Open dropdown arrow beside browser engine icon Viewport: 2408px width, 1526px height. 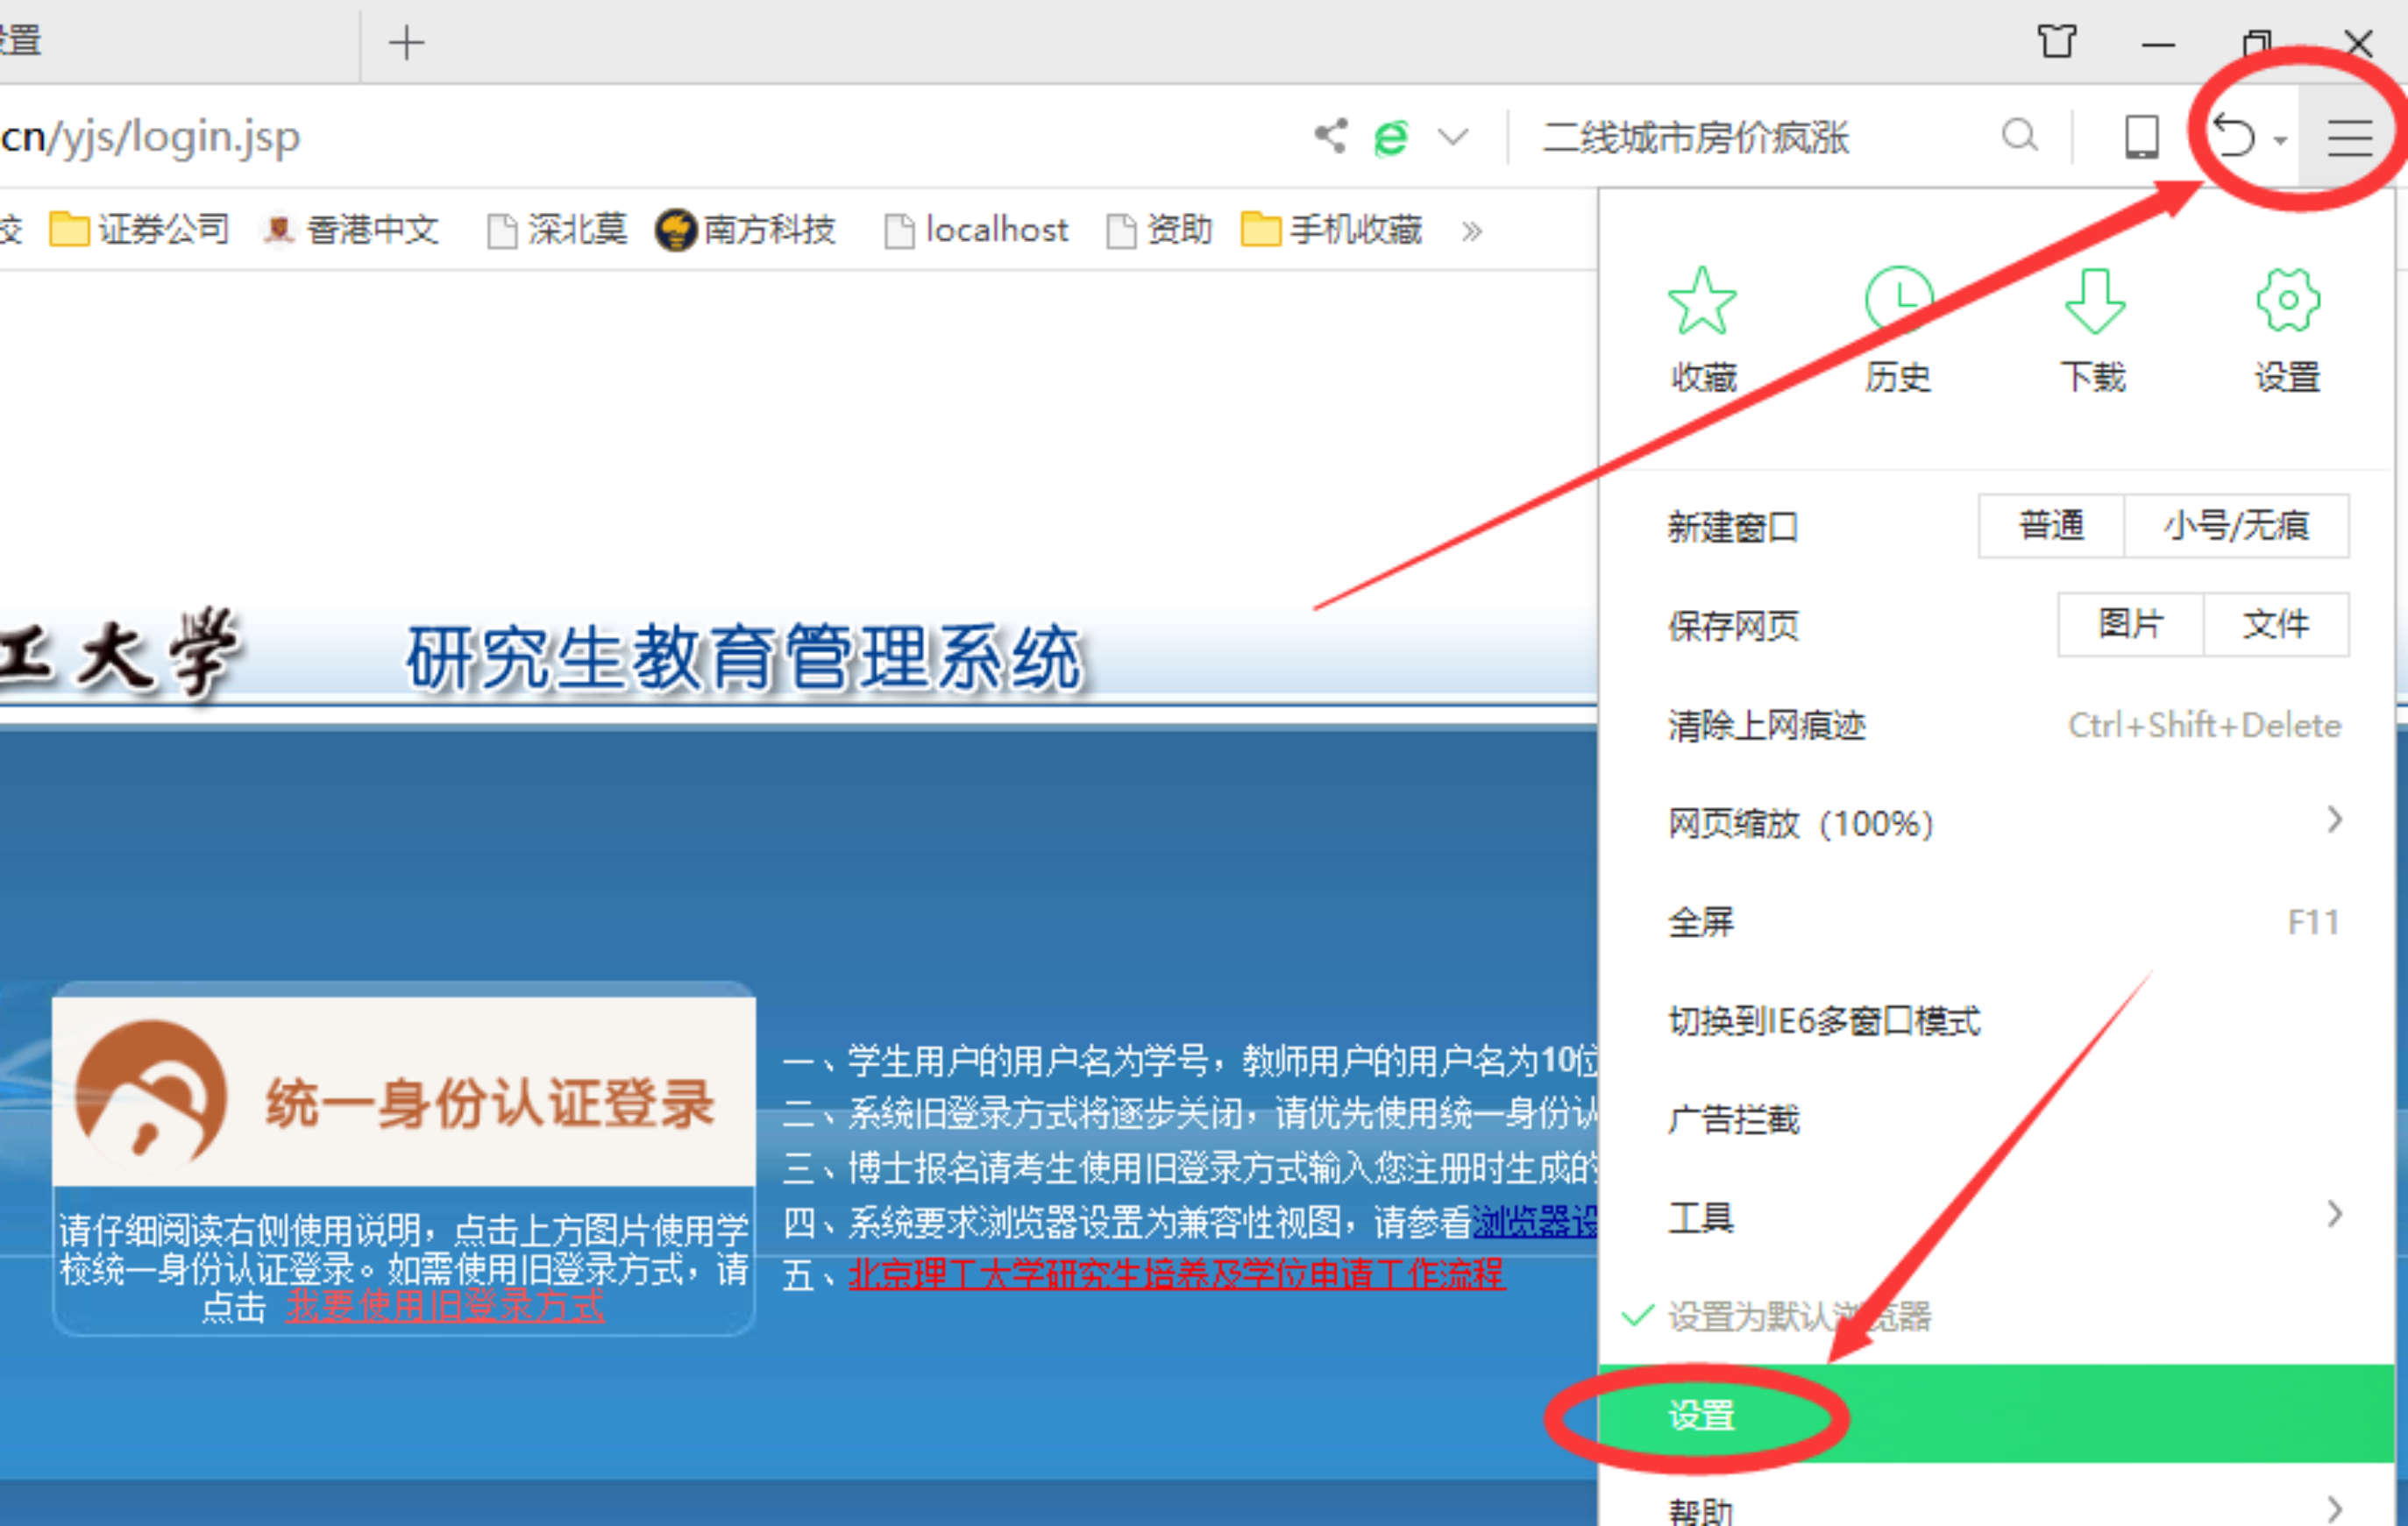(1453, 137)
